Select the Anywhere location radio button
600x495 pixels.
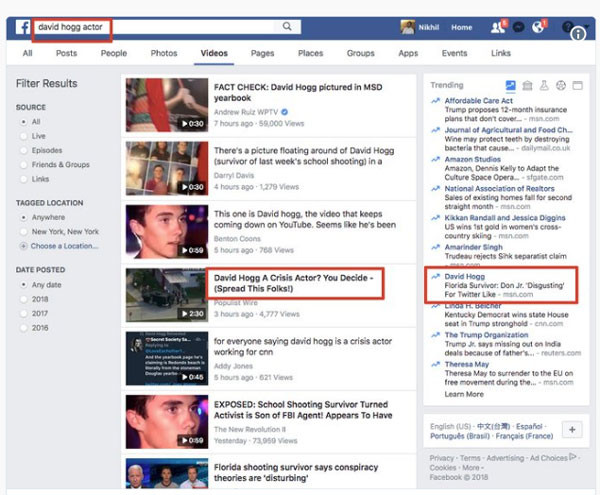(x=24, y=217)
